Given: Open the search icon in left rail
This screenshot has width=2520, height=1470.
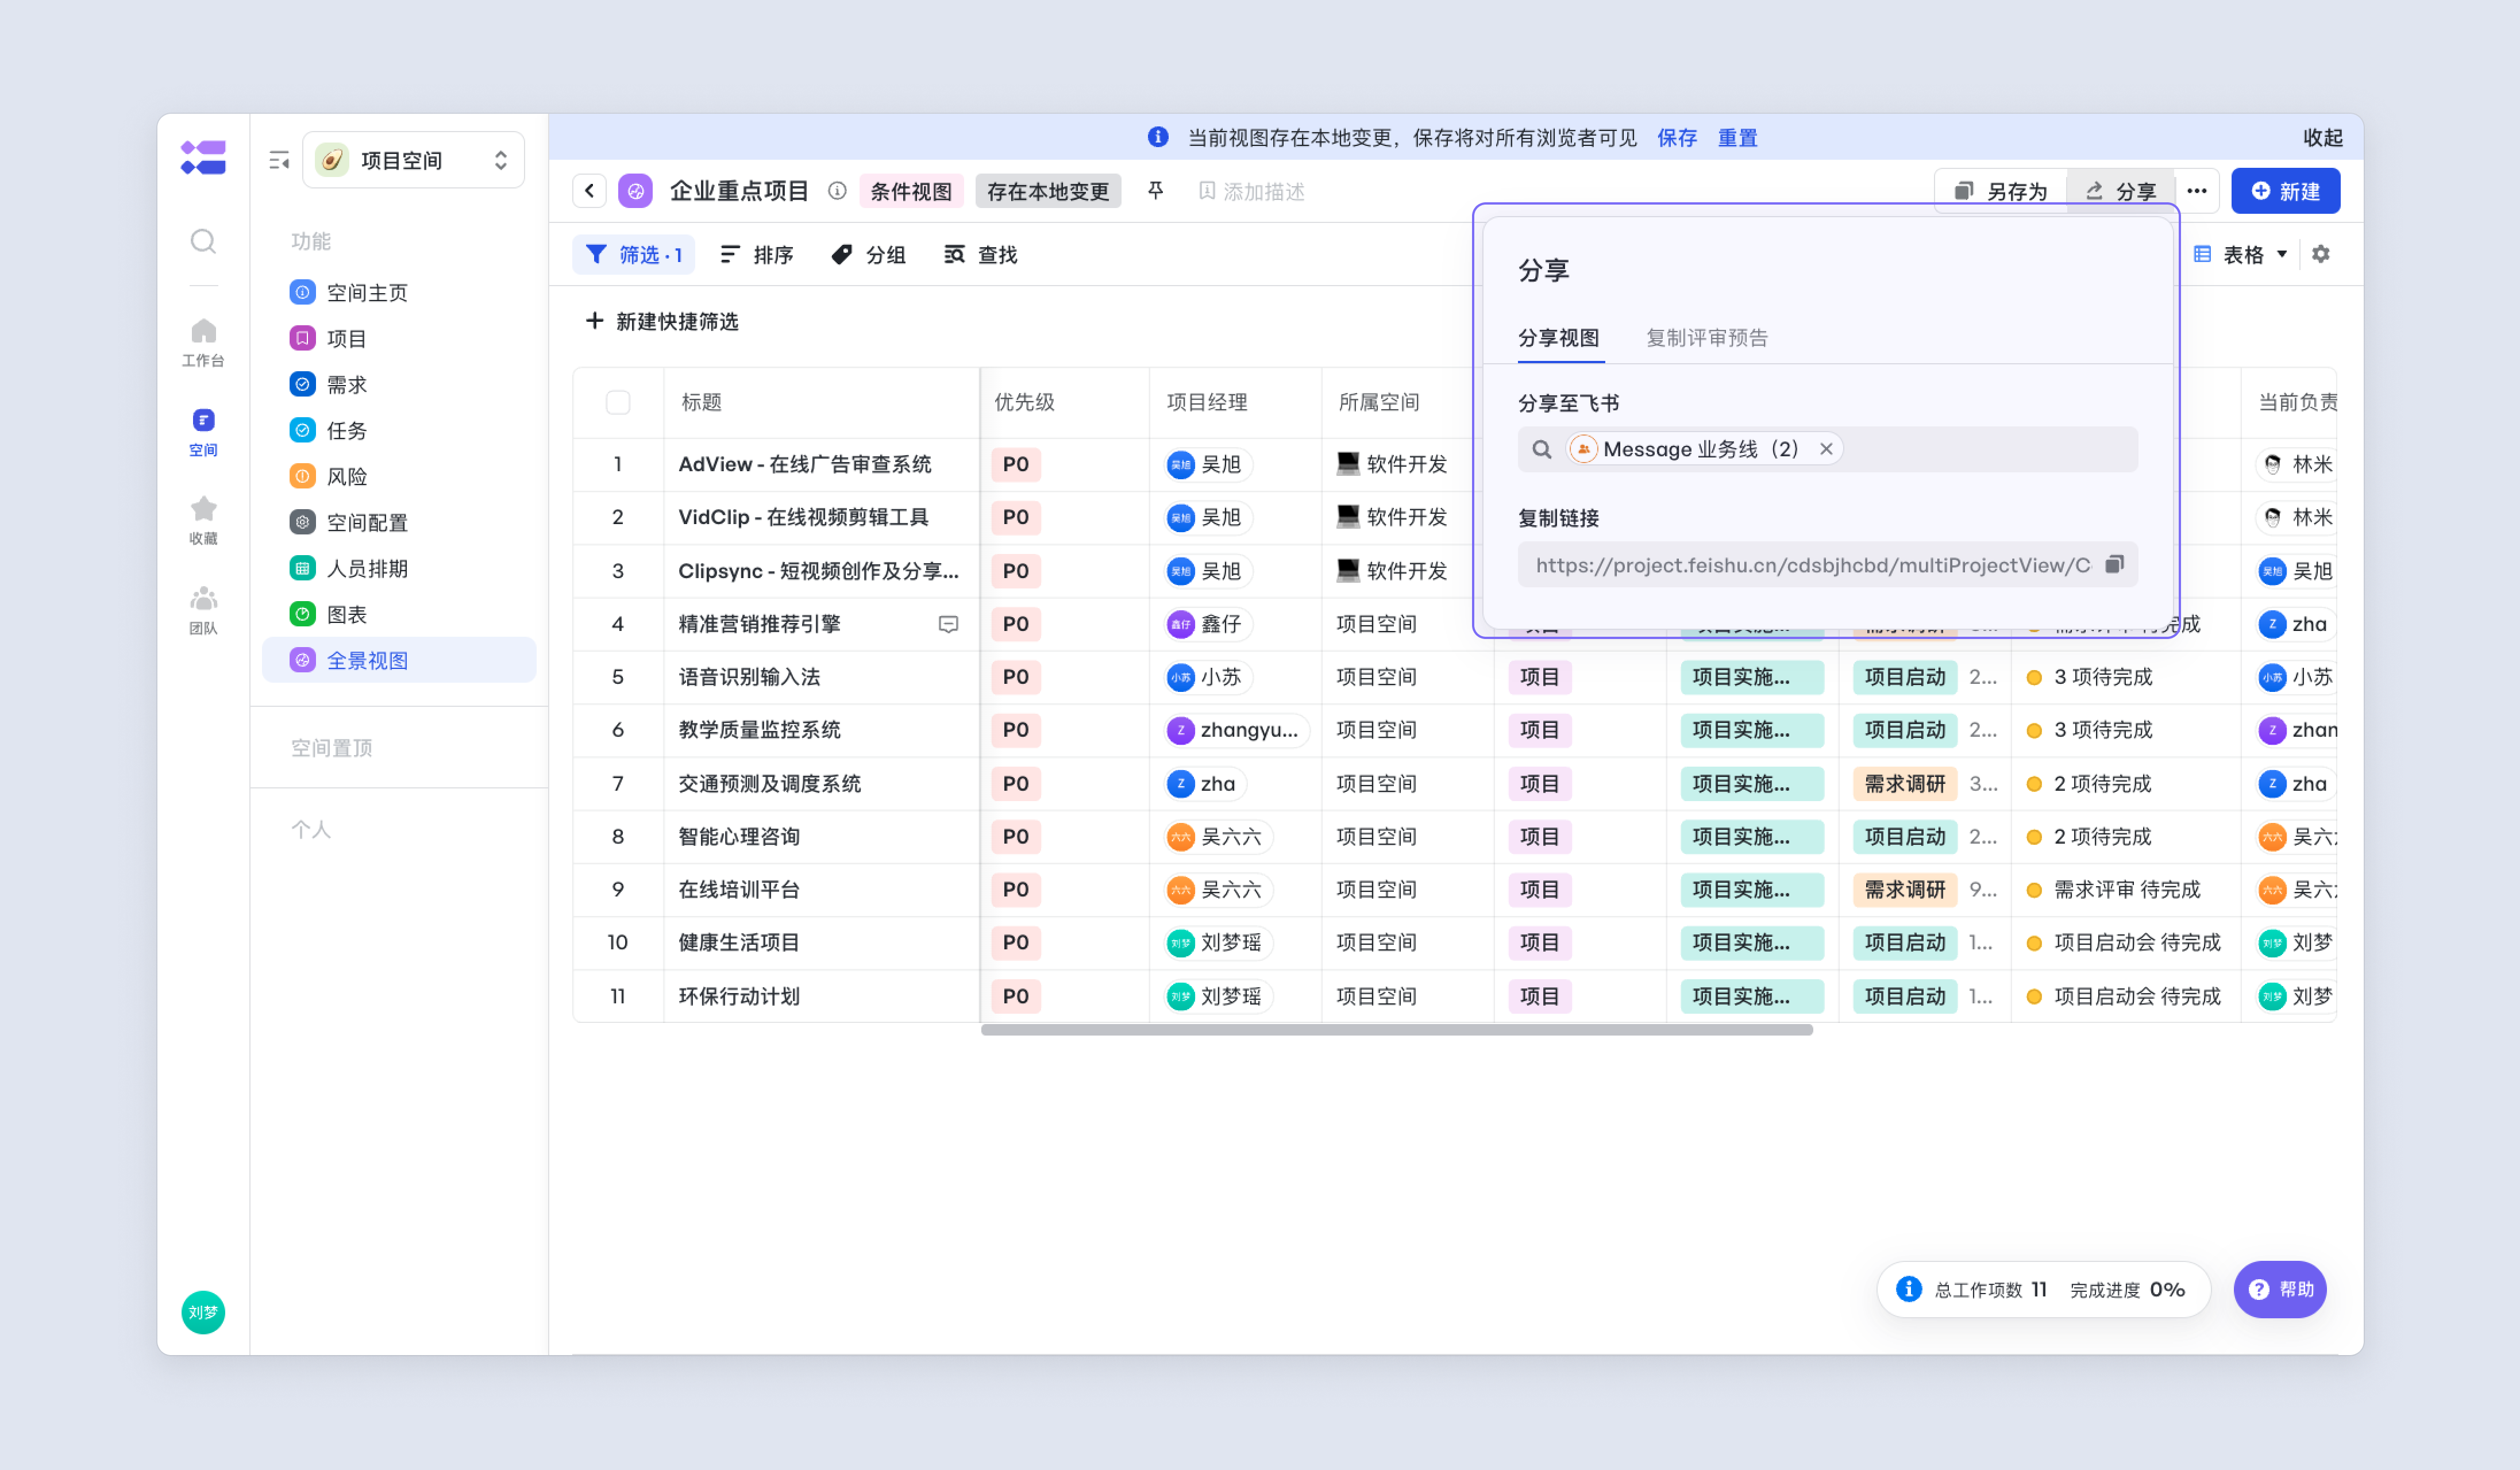Looking at the screenshot, I should tap(203, 241).
